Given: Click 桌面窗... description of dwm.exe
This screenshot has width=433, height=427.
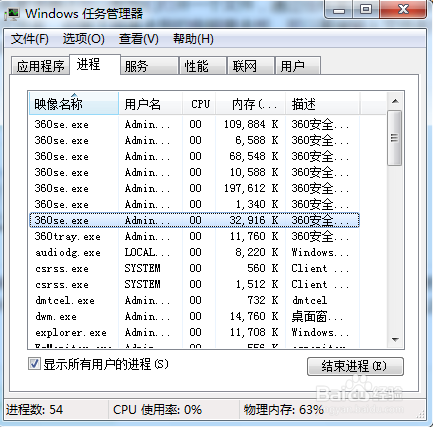Looking at the screenshot, I should (x=317, y=316).
